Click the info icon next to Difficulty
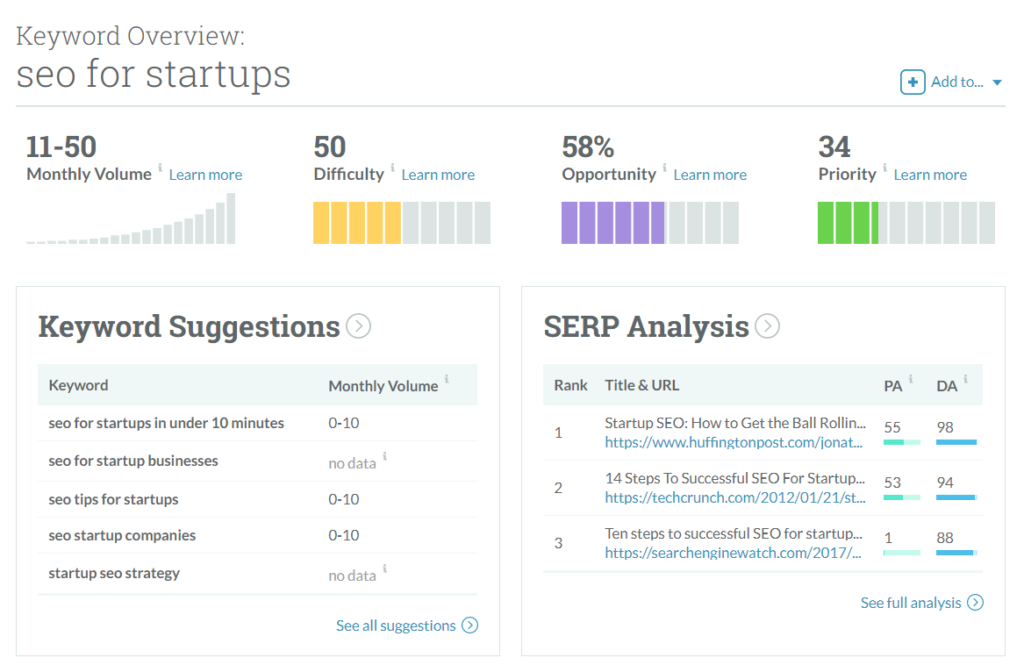The height and width of the screenshot is (665, 1024). [393, 169]
